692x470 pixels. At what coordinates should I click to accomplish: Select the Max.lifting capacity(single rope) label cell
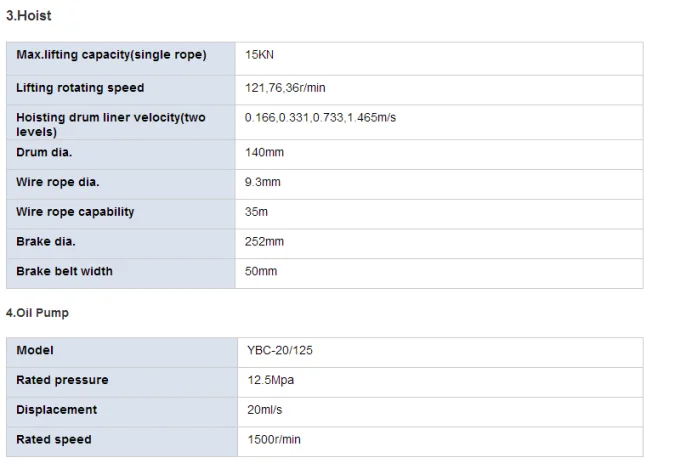pyautogui.click(x=111, y=55)
